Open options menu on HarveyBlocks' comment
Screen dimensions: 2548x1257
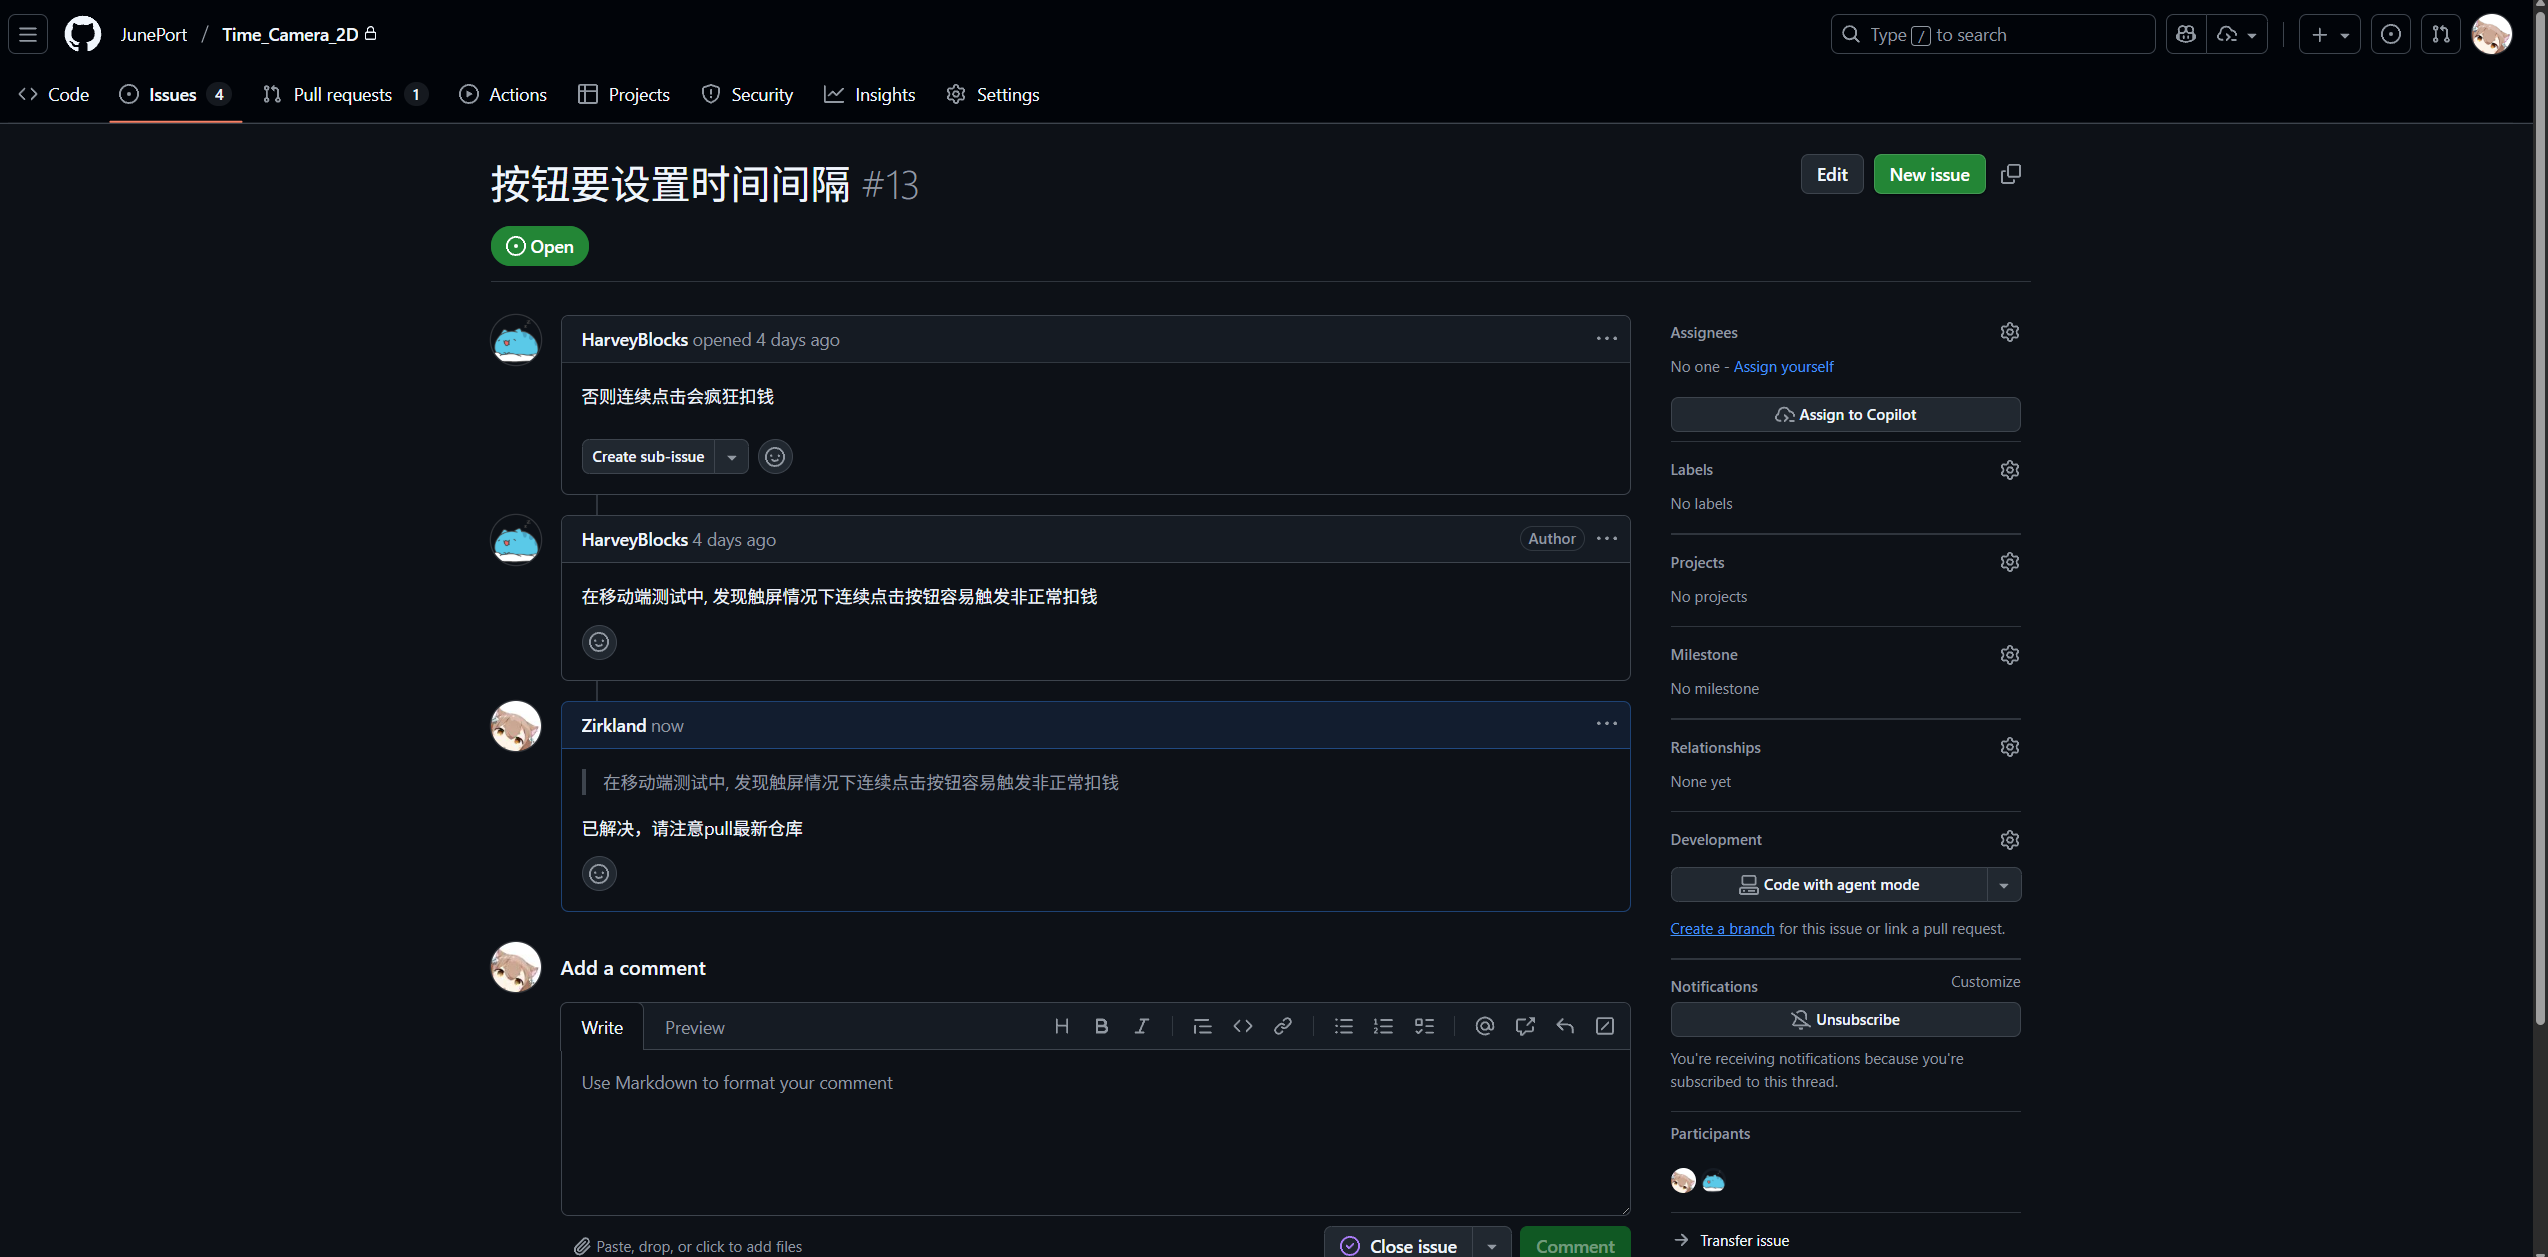[x=1606, y=539]
